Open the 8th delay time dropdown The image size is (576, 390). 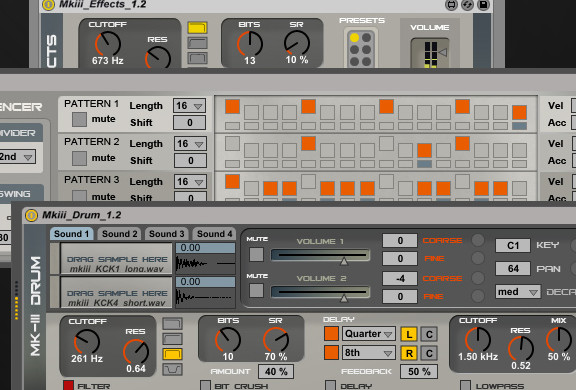click(369, 353)
